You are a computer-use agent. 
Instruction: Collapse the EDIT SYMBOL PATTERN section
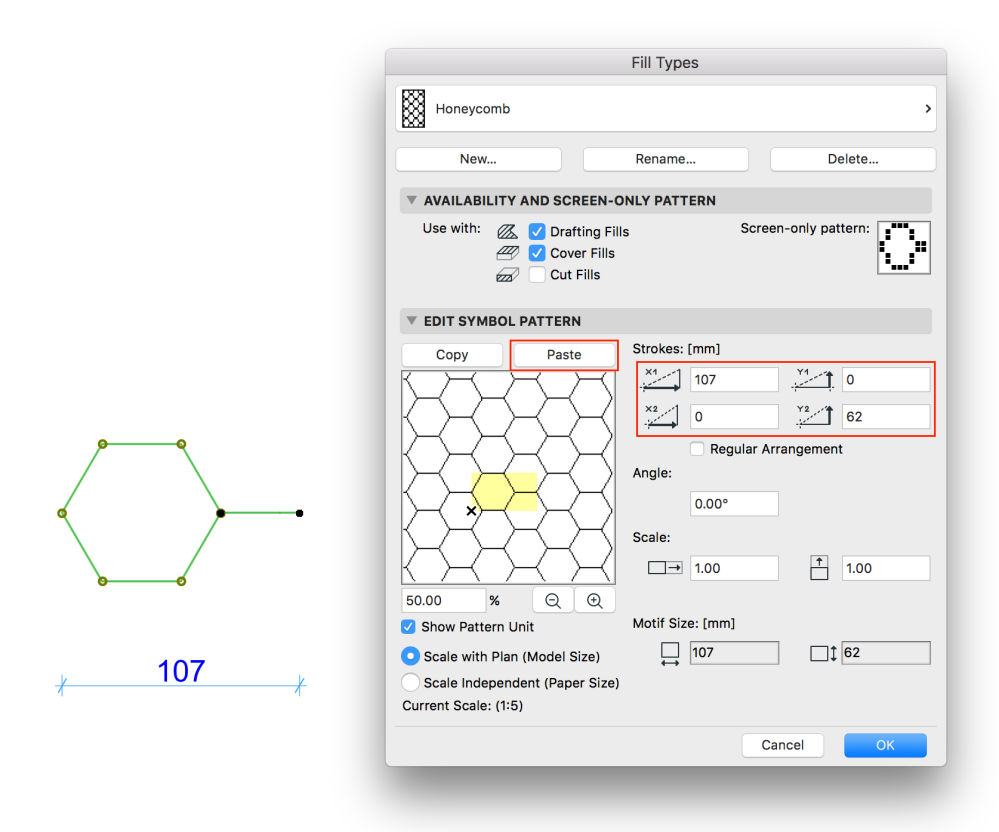[x=412, y=321]
